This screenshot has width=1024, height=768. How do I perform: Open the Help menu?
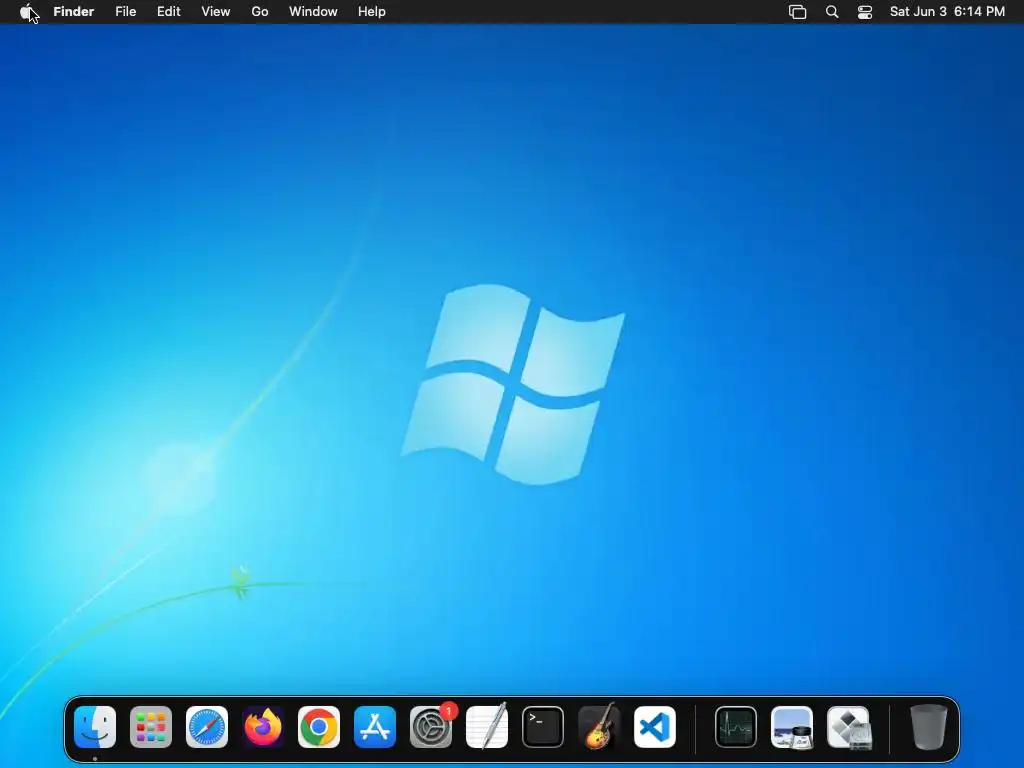[372, 12]
